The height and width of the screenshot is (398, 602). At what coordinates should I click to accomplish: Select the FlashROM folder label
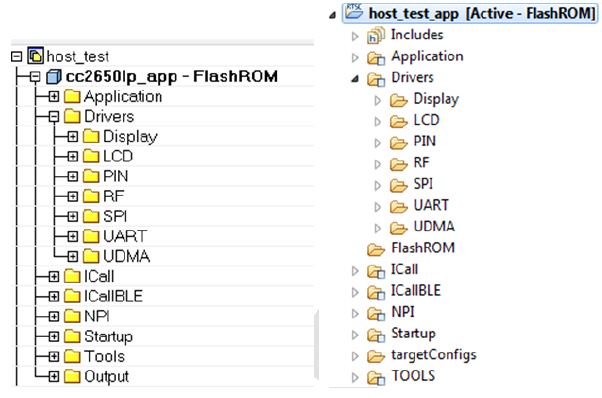[x=423, y=248]
